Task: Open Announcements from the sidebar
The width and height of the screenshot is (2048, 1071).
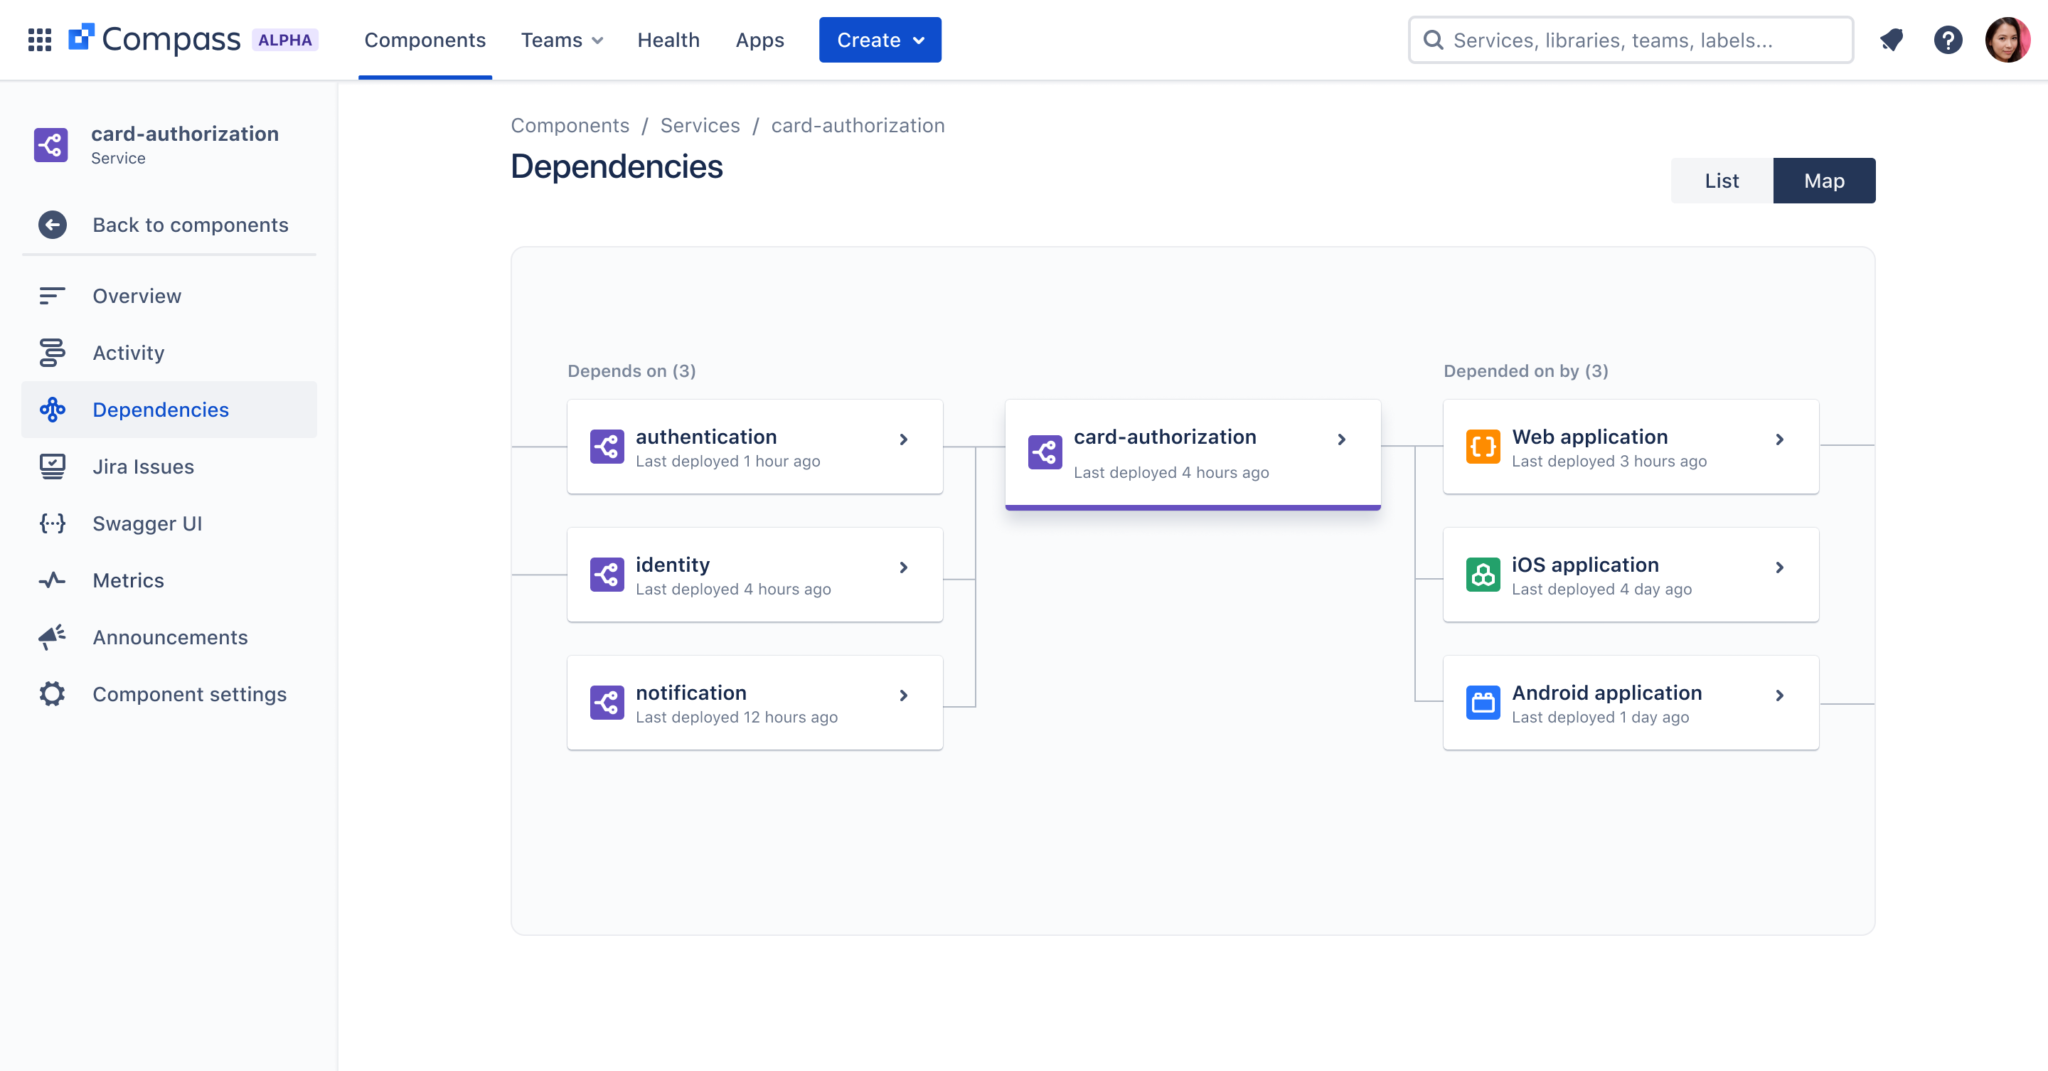Action: (x=170, y=637)
